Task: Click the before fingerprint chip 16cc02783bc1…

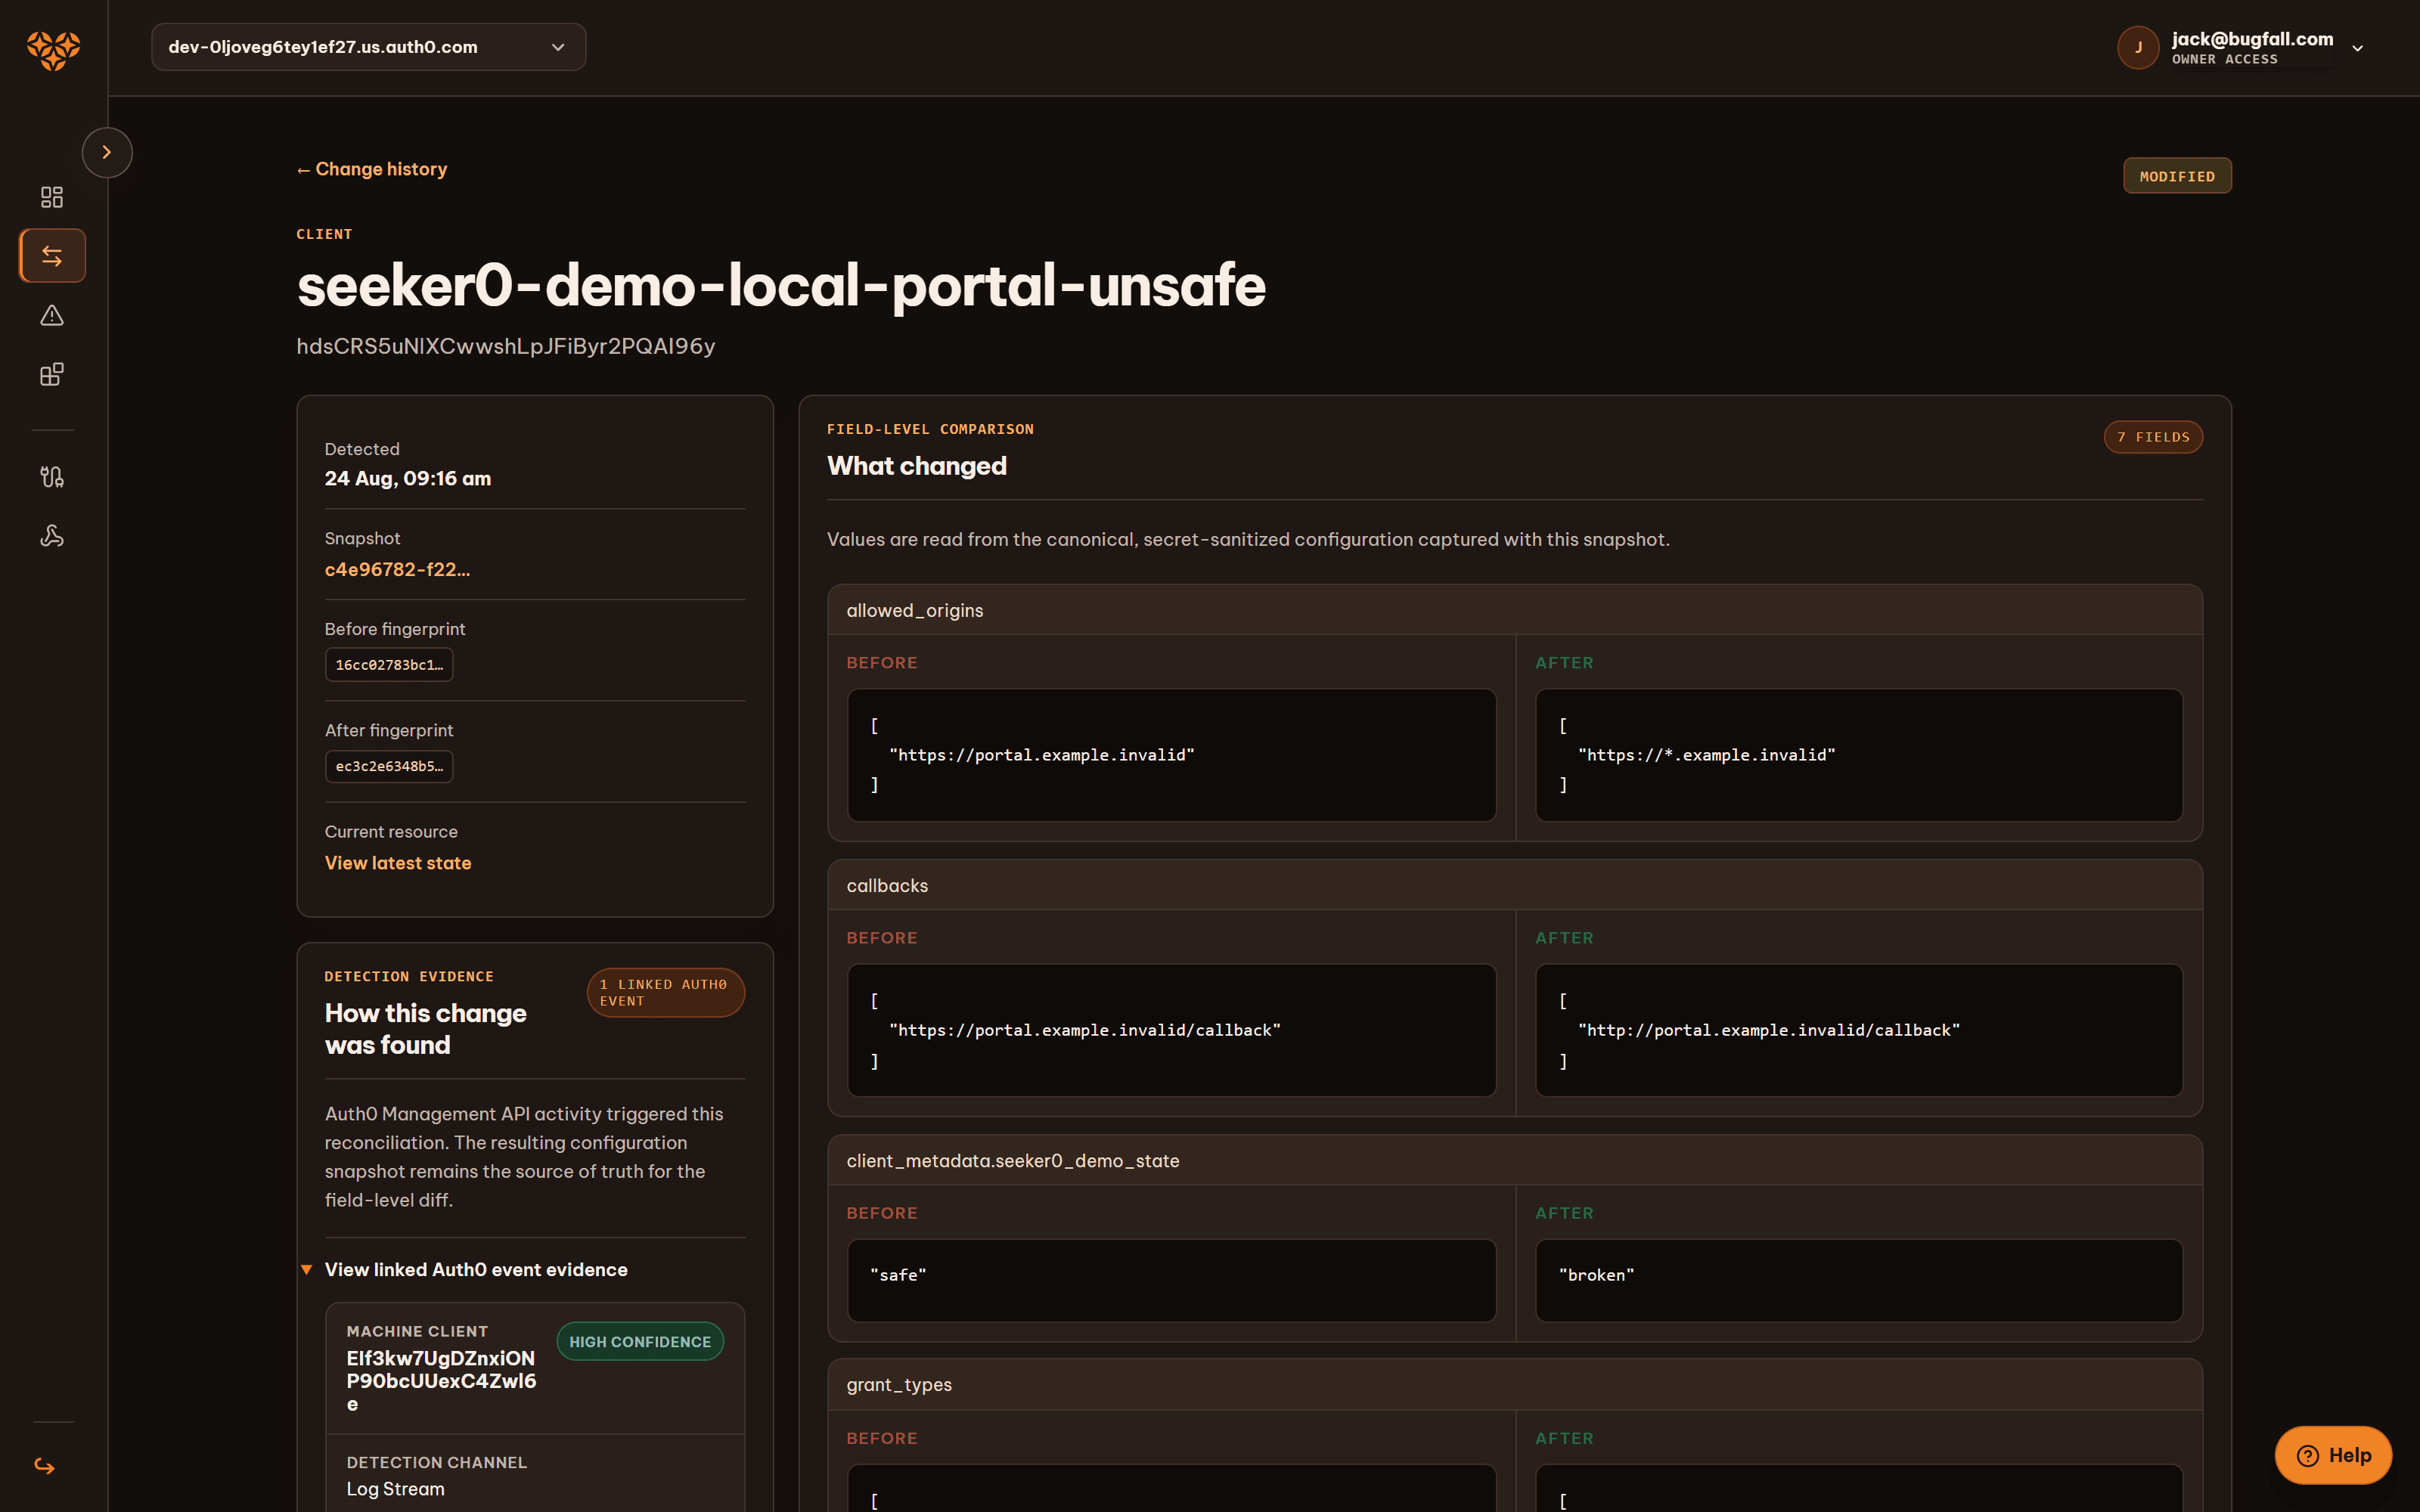Action: [x=389, y=665]
